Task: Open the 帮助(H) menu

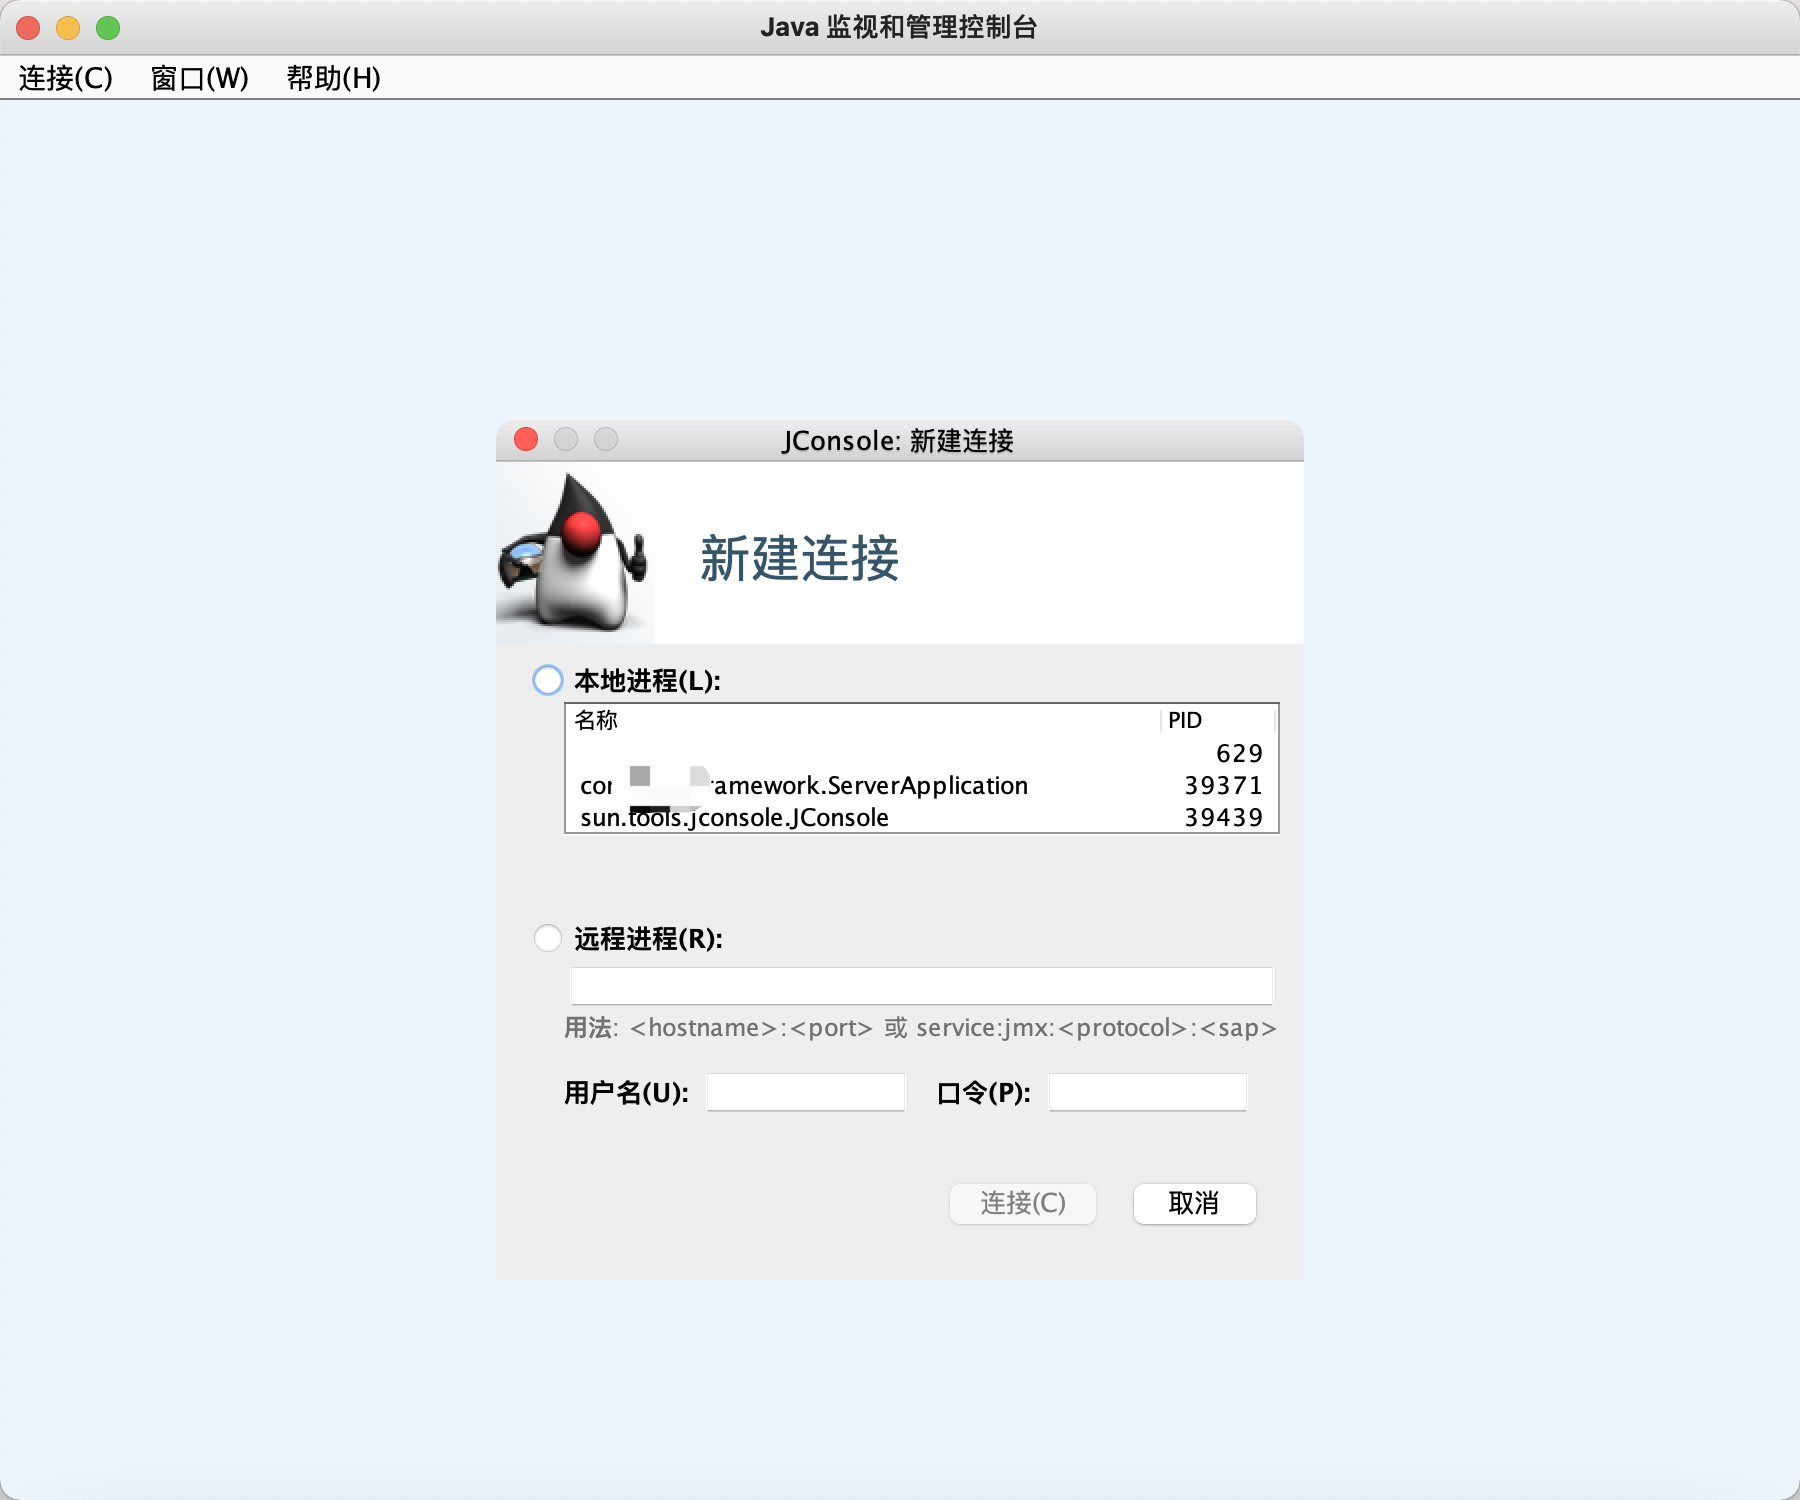Action: tap(333, 78)
